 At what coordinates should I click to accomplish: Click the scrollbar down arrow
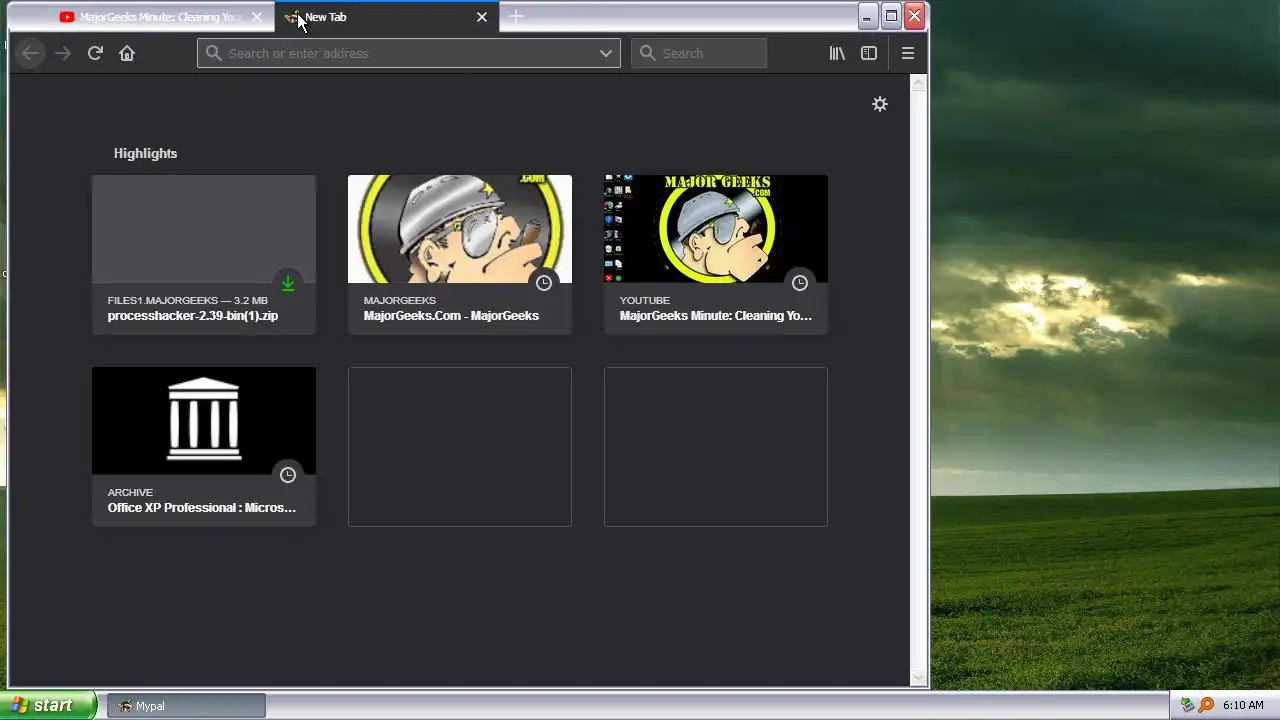pos(918,678)
